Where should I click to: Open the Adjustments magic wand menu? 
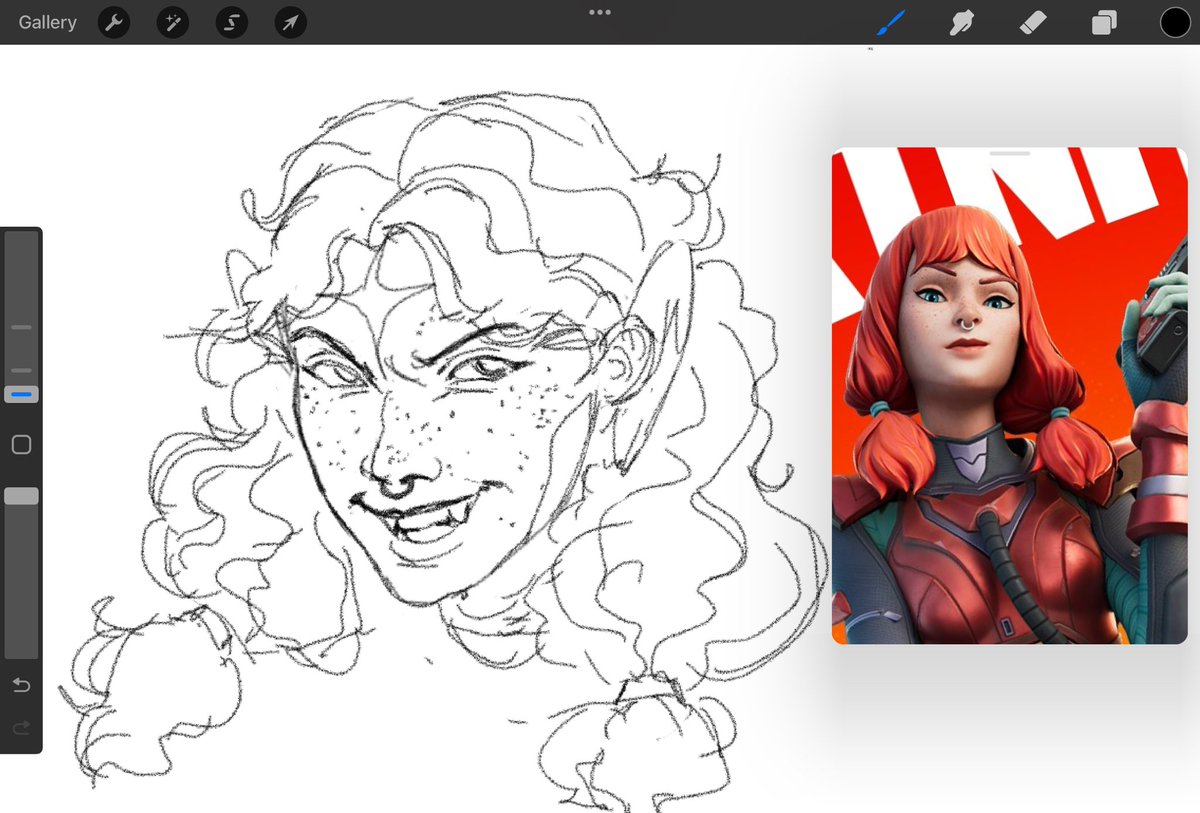173,22
